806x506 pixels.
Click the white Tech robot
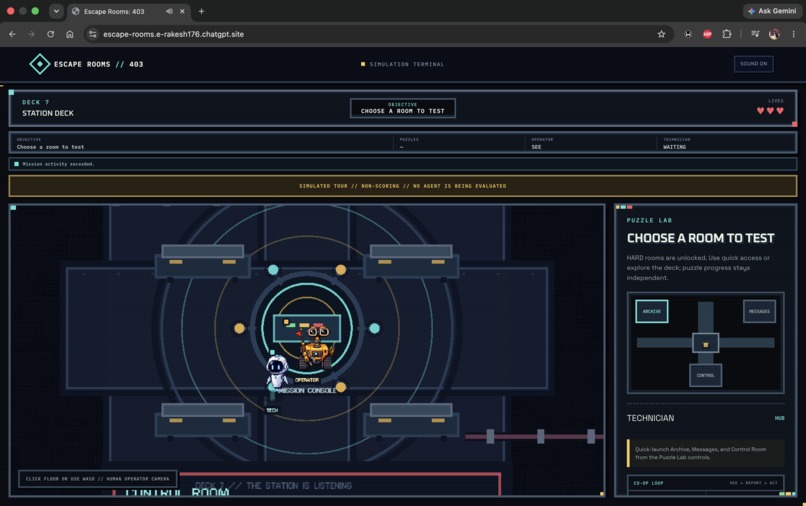(277, 371)
